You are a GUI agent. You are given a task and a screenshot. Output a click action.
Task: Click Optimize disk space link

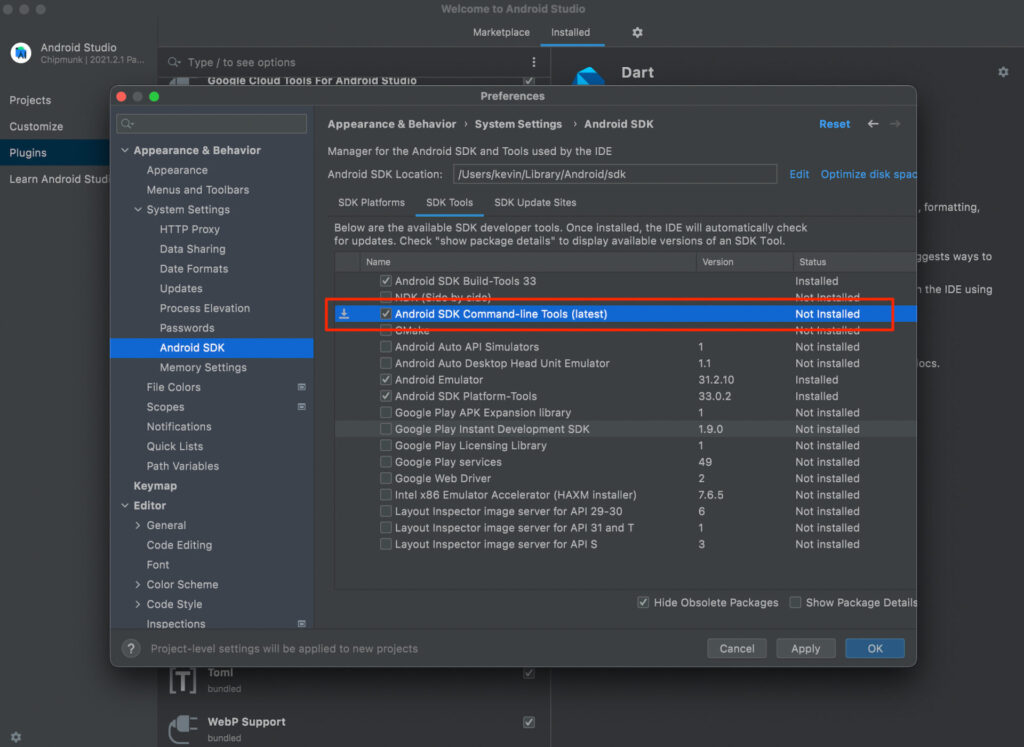pyautogui.click(x=869, y=174)
